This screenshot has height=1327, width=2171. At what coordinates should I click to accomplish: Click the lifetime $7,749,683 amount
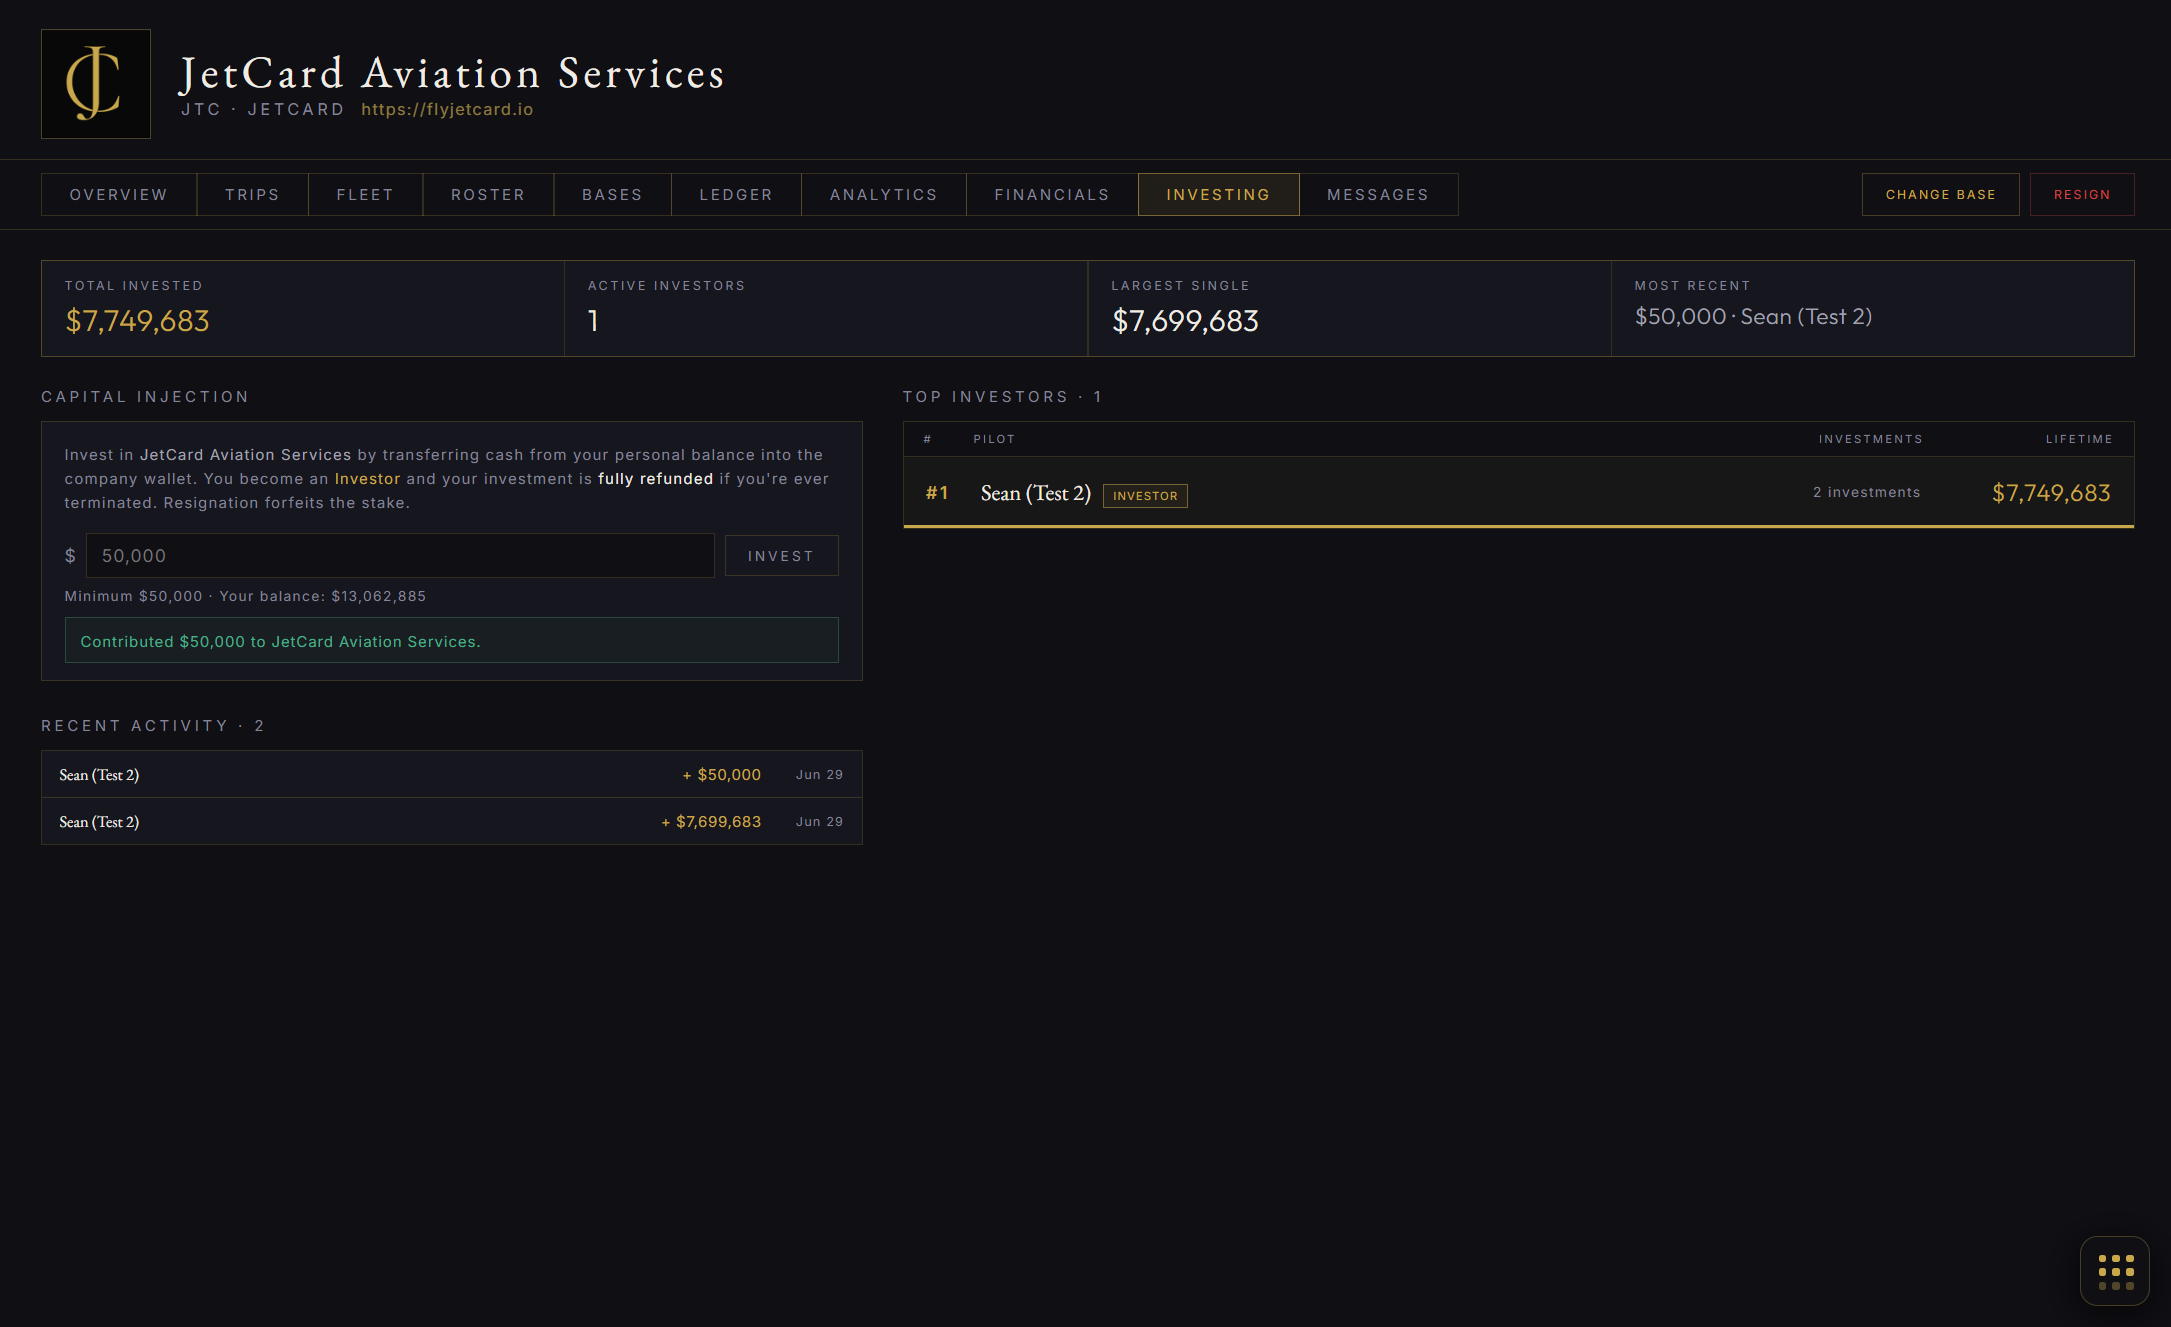click(2051, 493)
